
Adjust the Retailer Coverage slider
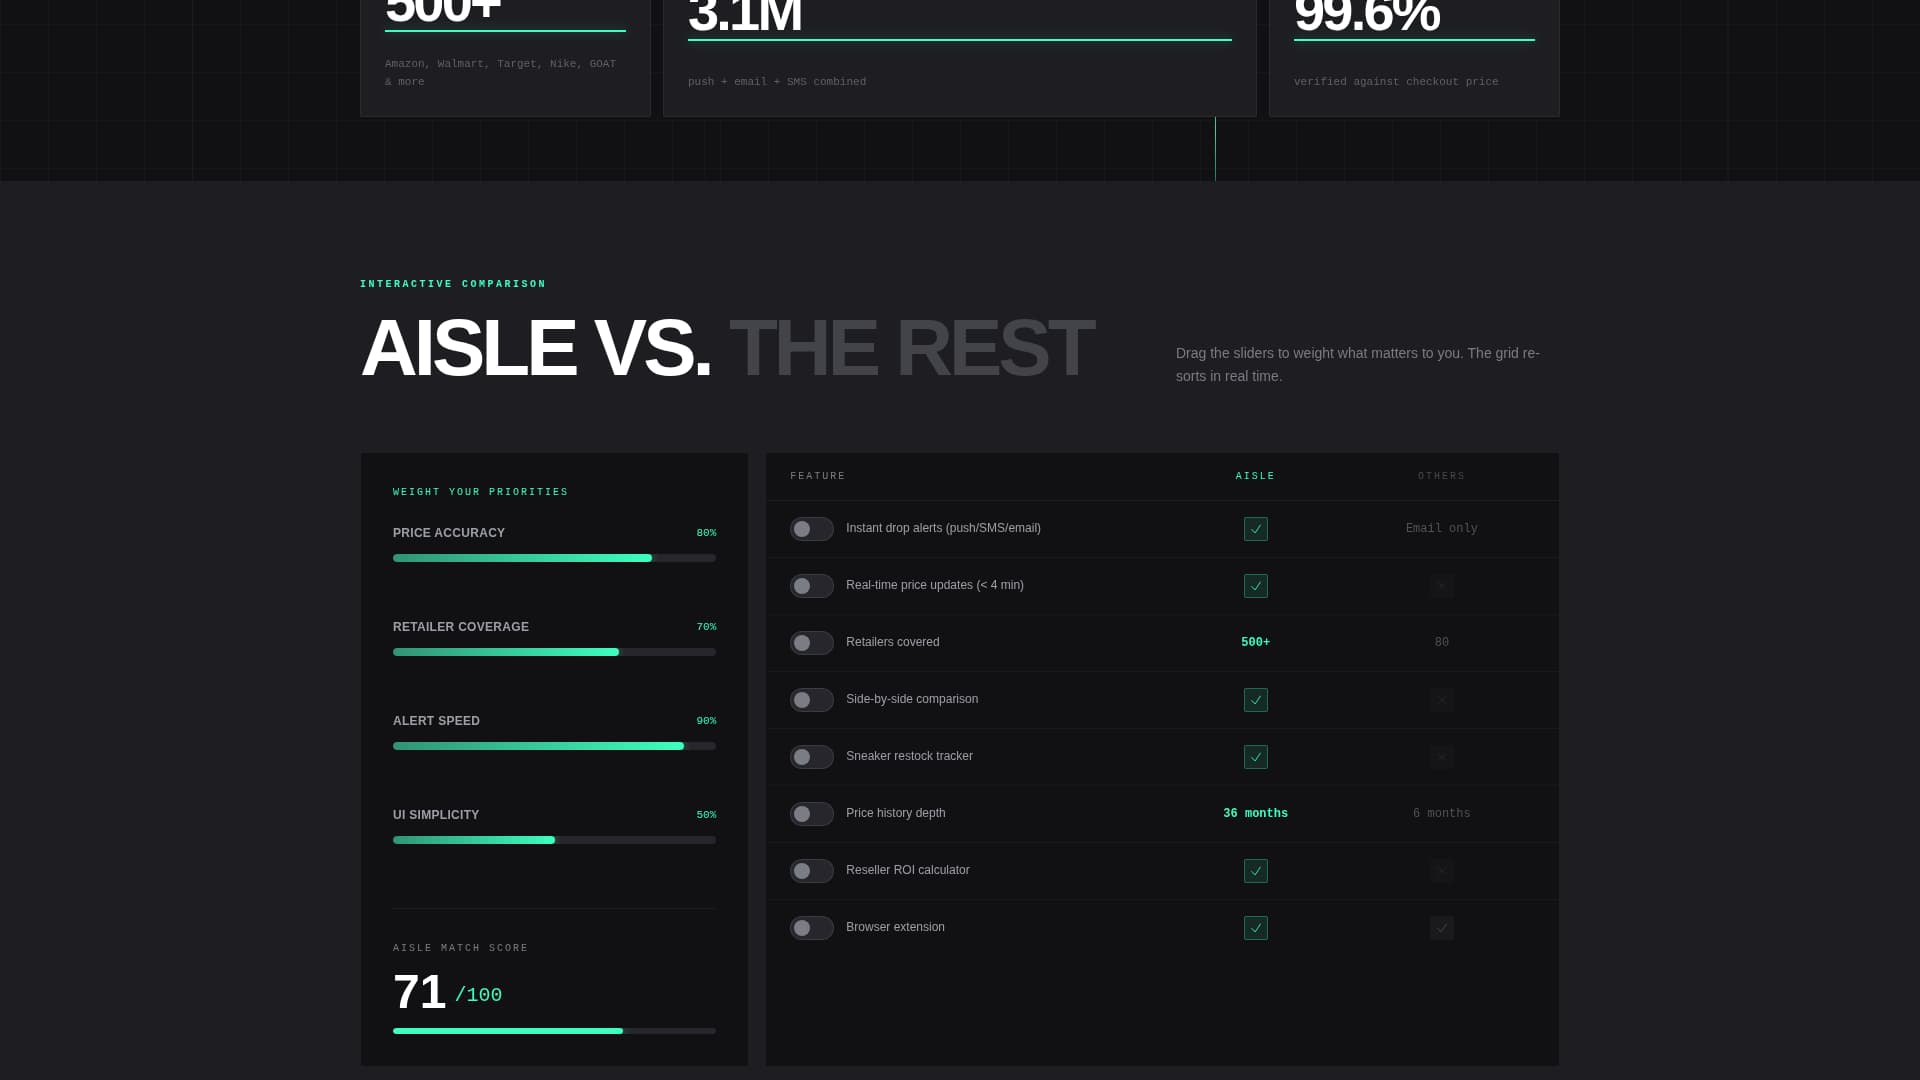click(x=554, y=652)
